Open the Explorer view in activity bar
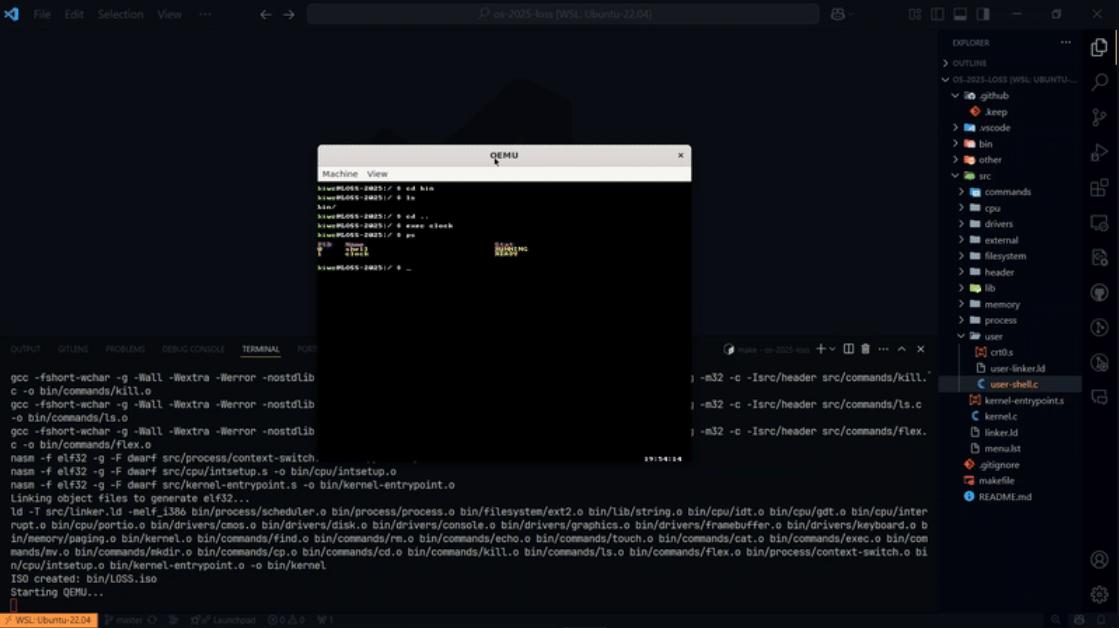1119x628 pixels. [1099, 47]
